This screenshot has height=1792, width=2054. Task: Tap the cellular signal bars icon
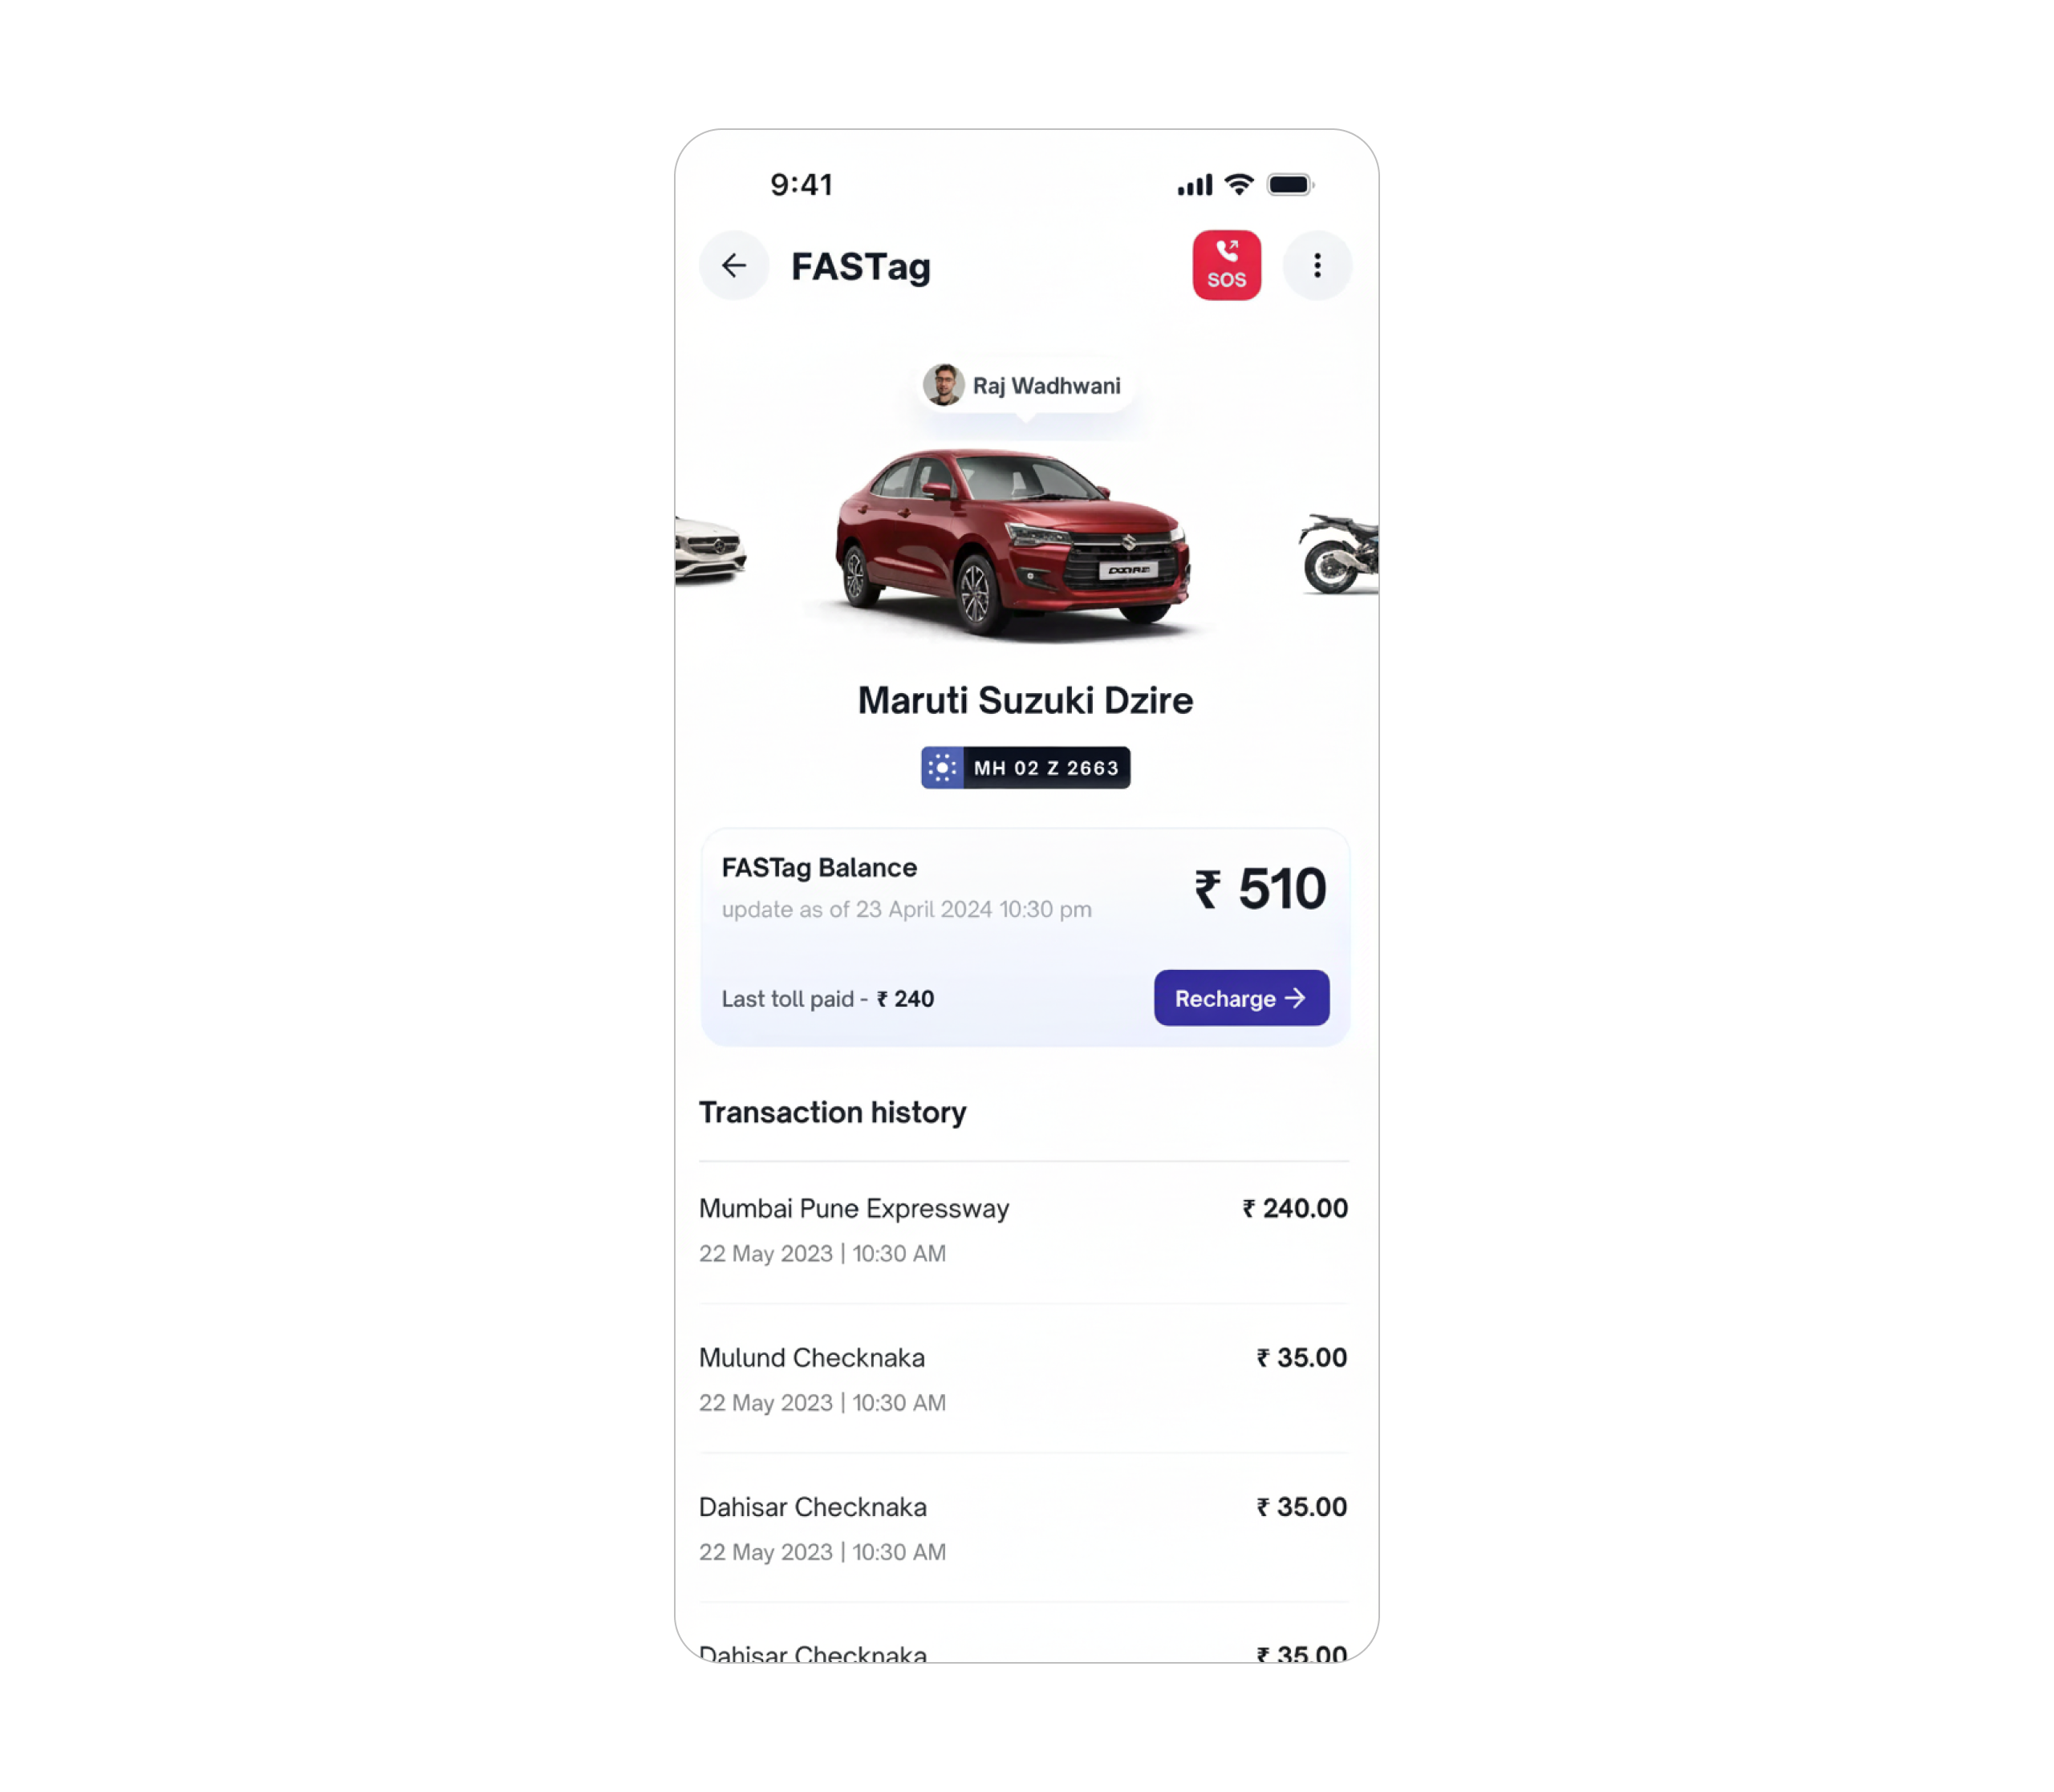point(1195,185)
